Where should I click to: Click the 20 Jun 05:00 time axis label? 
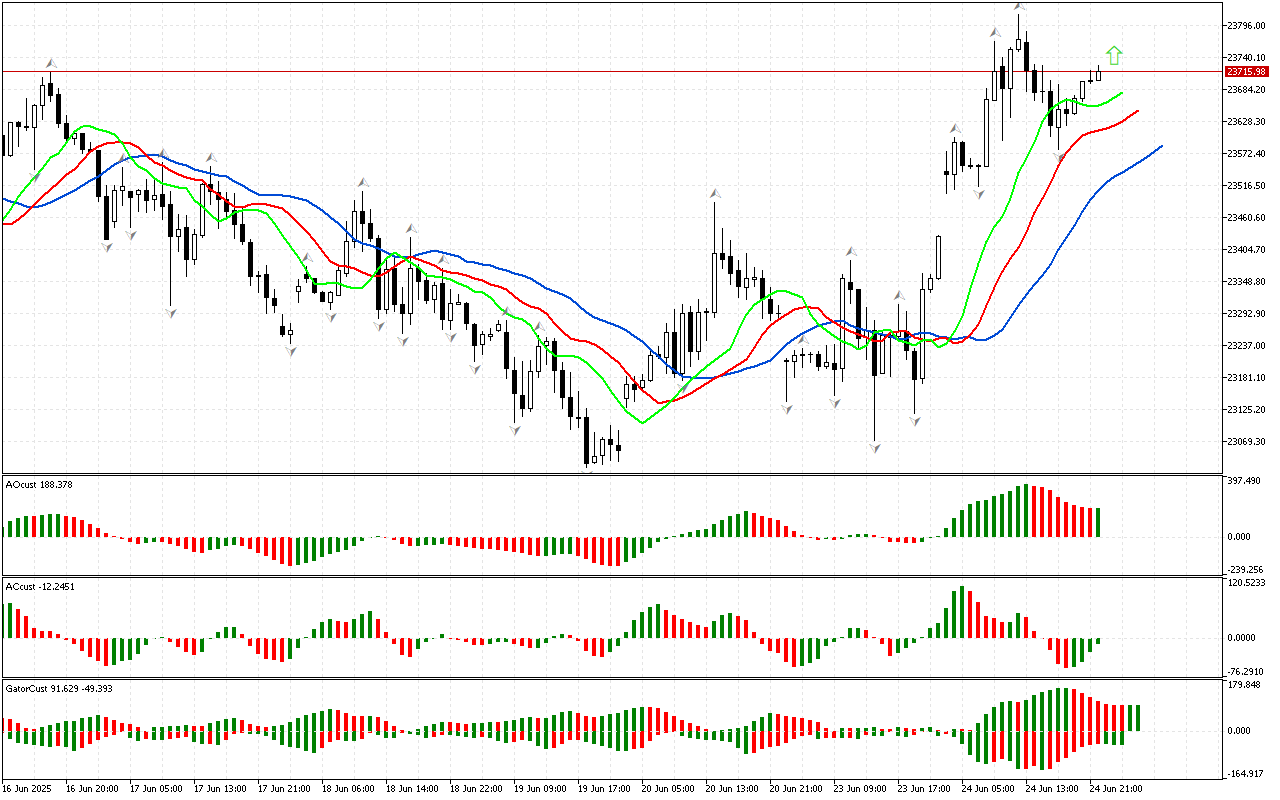(x=668, y=789)
